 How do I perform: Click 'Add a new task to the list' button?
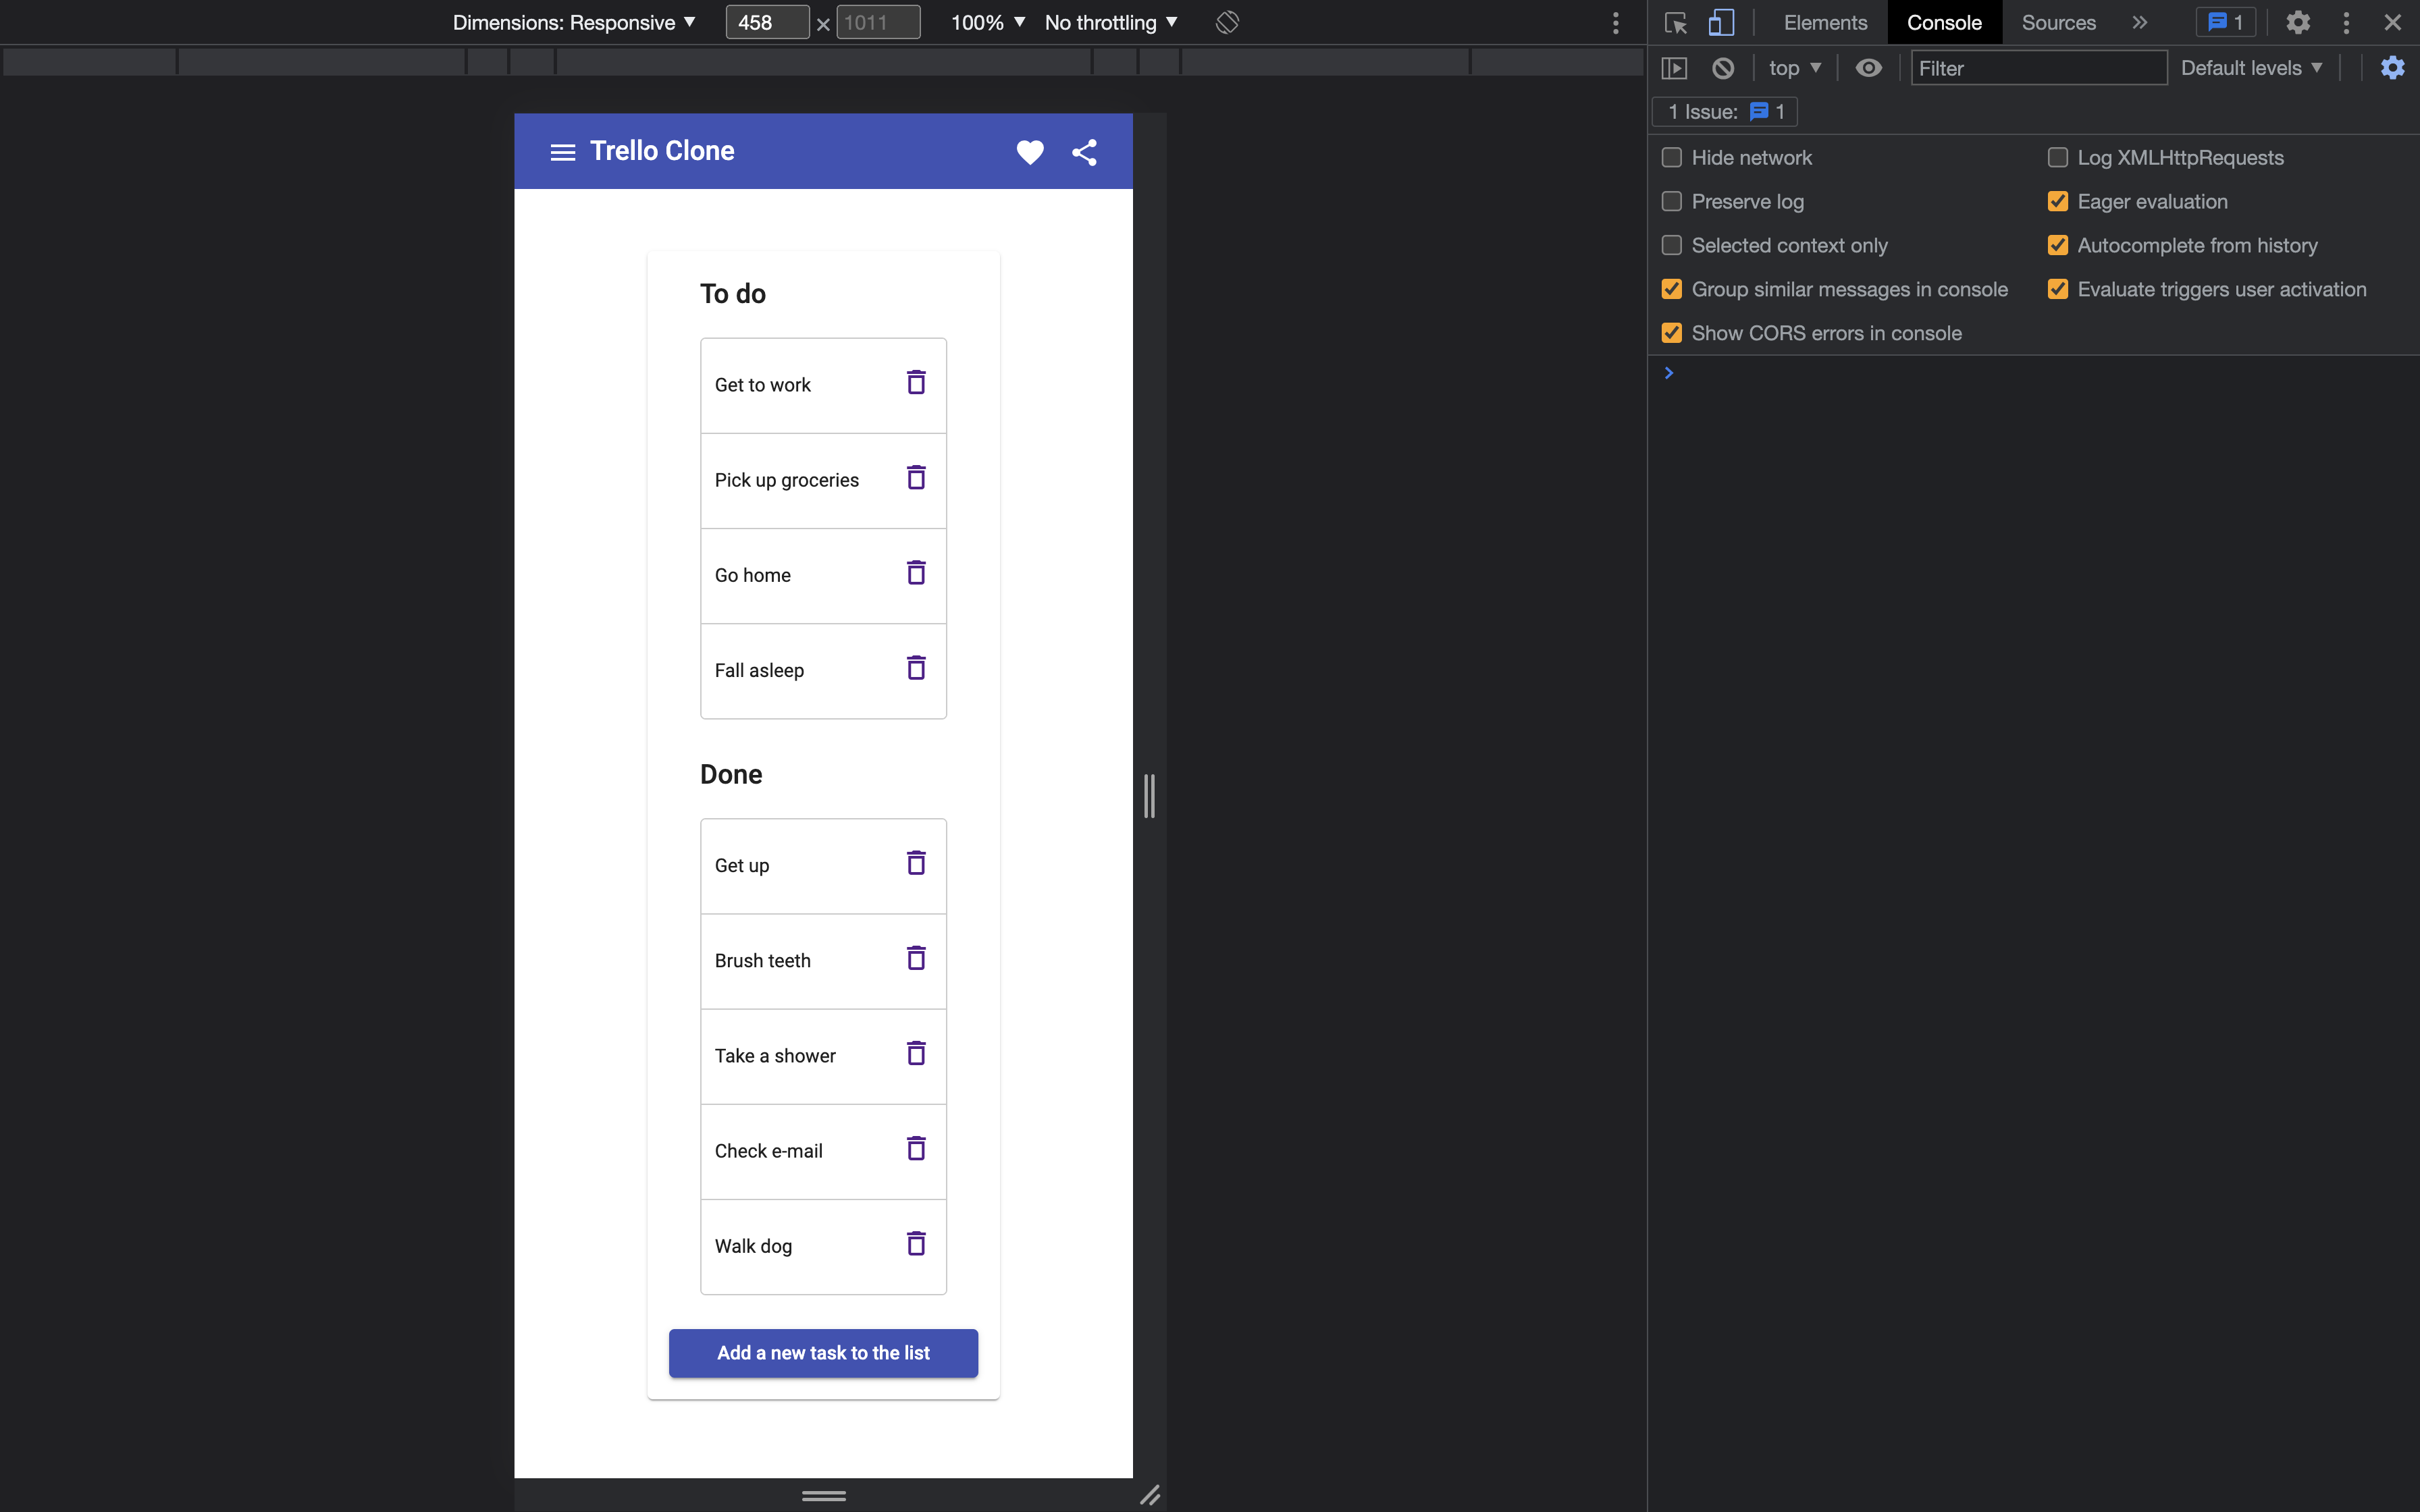click(822, 1352)
